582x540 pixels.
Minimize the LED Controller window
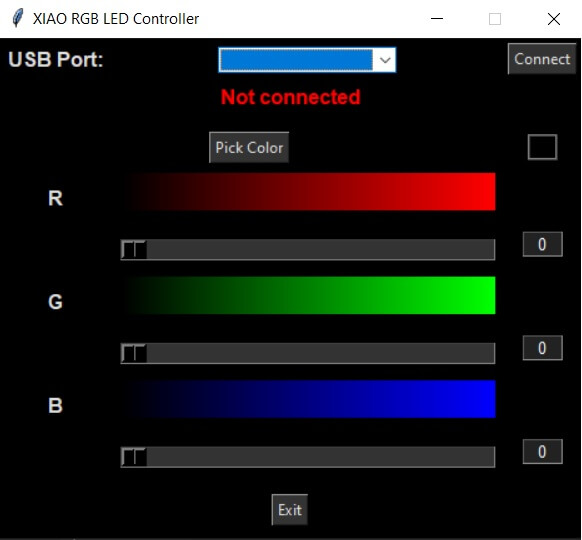click(437, 19)
